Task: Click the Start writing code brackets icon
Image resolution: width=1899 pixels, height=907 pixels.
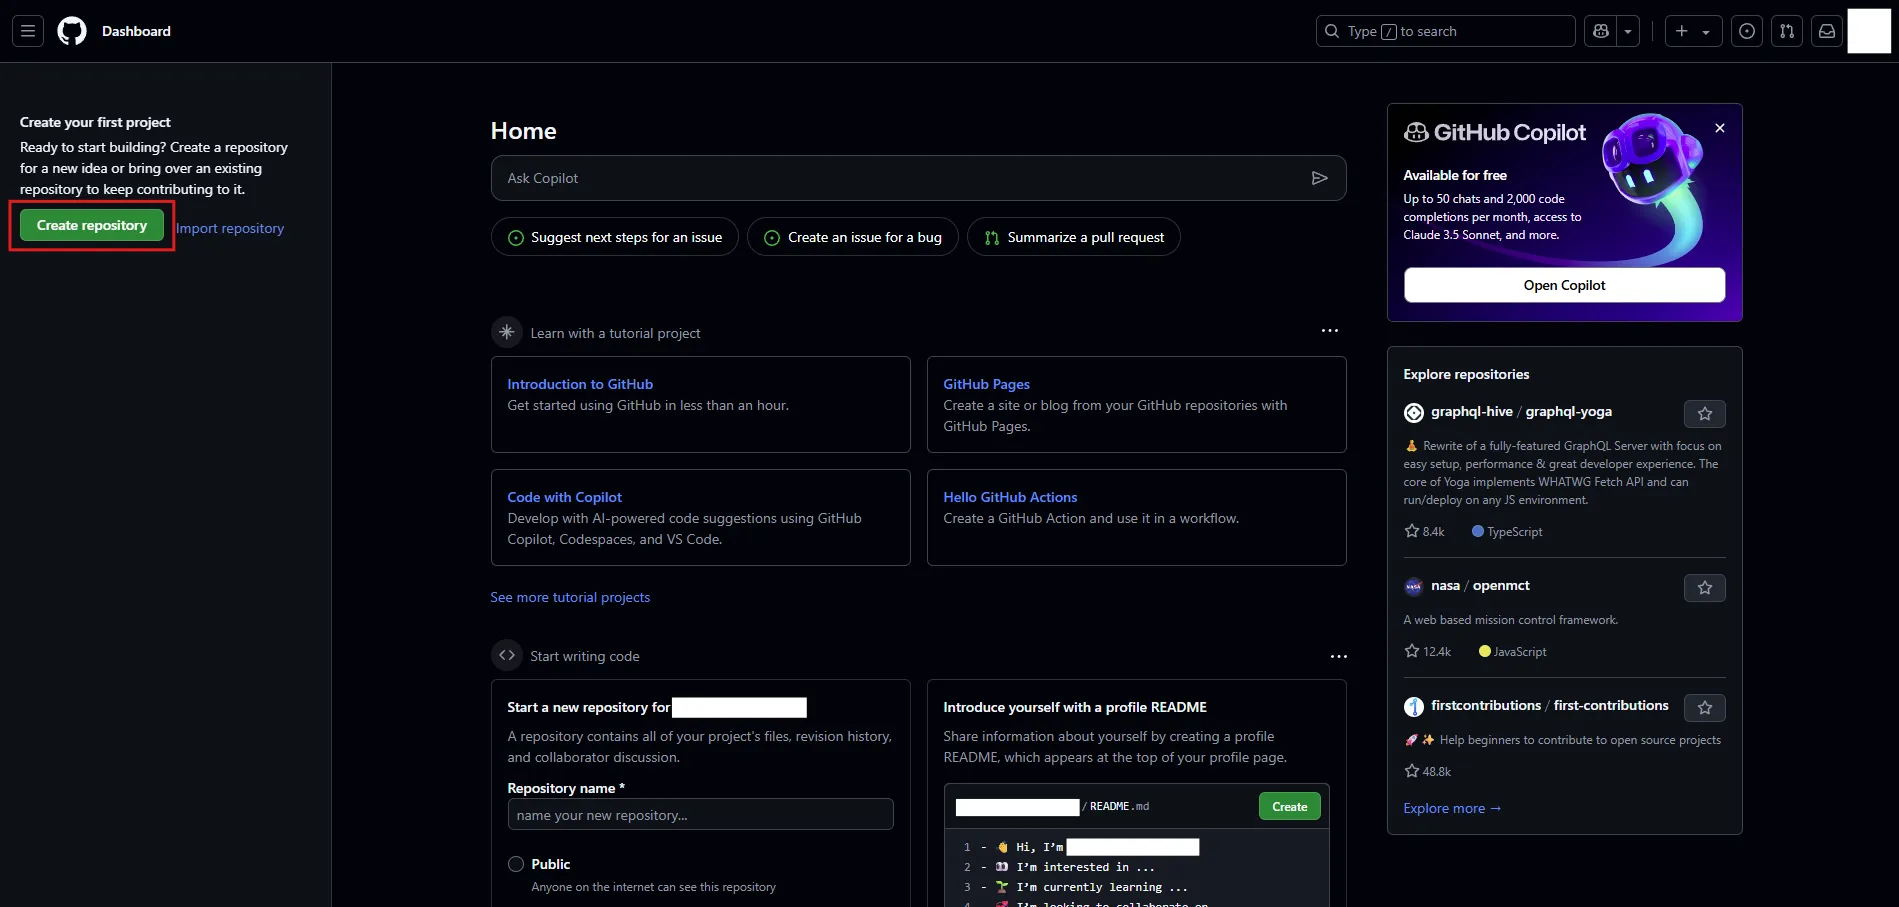Action: 507,655
